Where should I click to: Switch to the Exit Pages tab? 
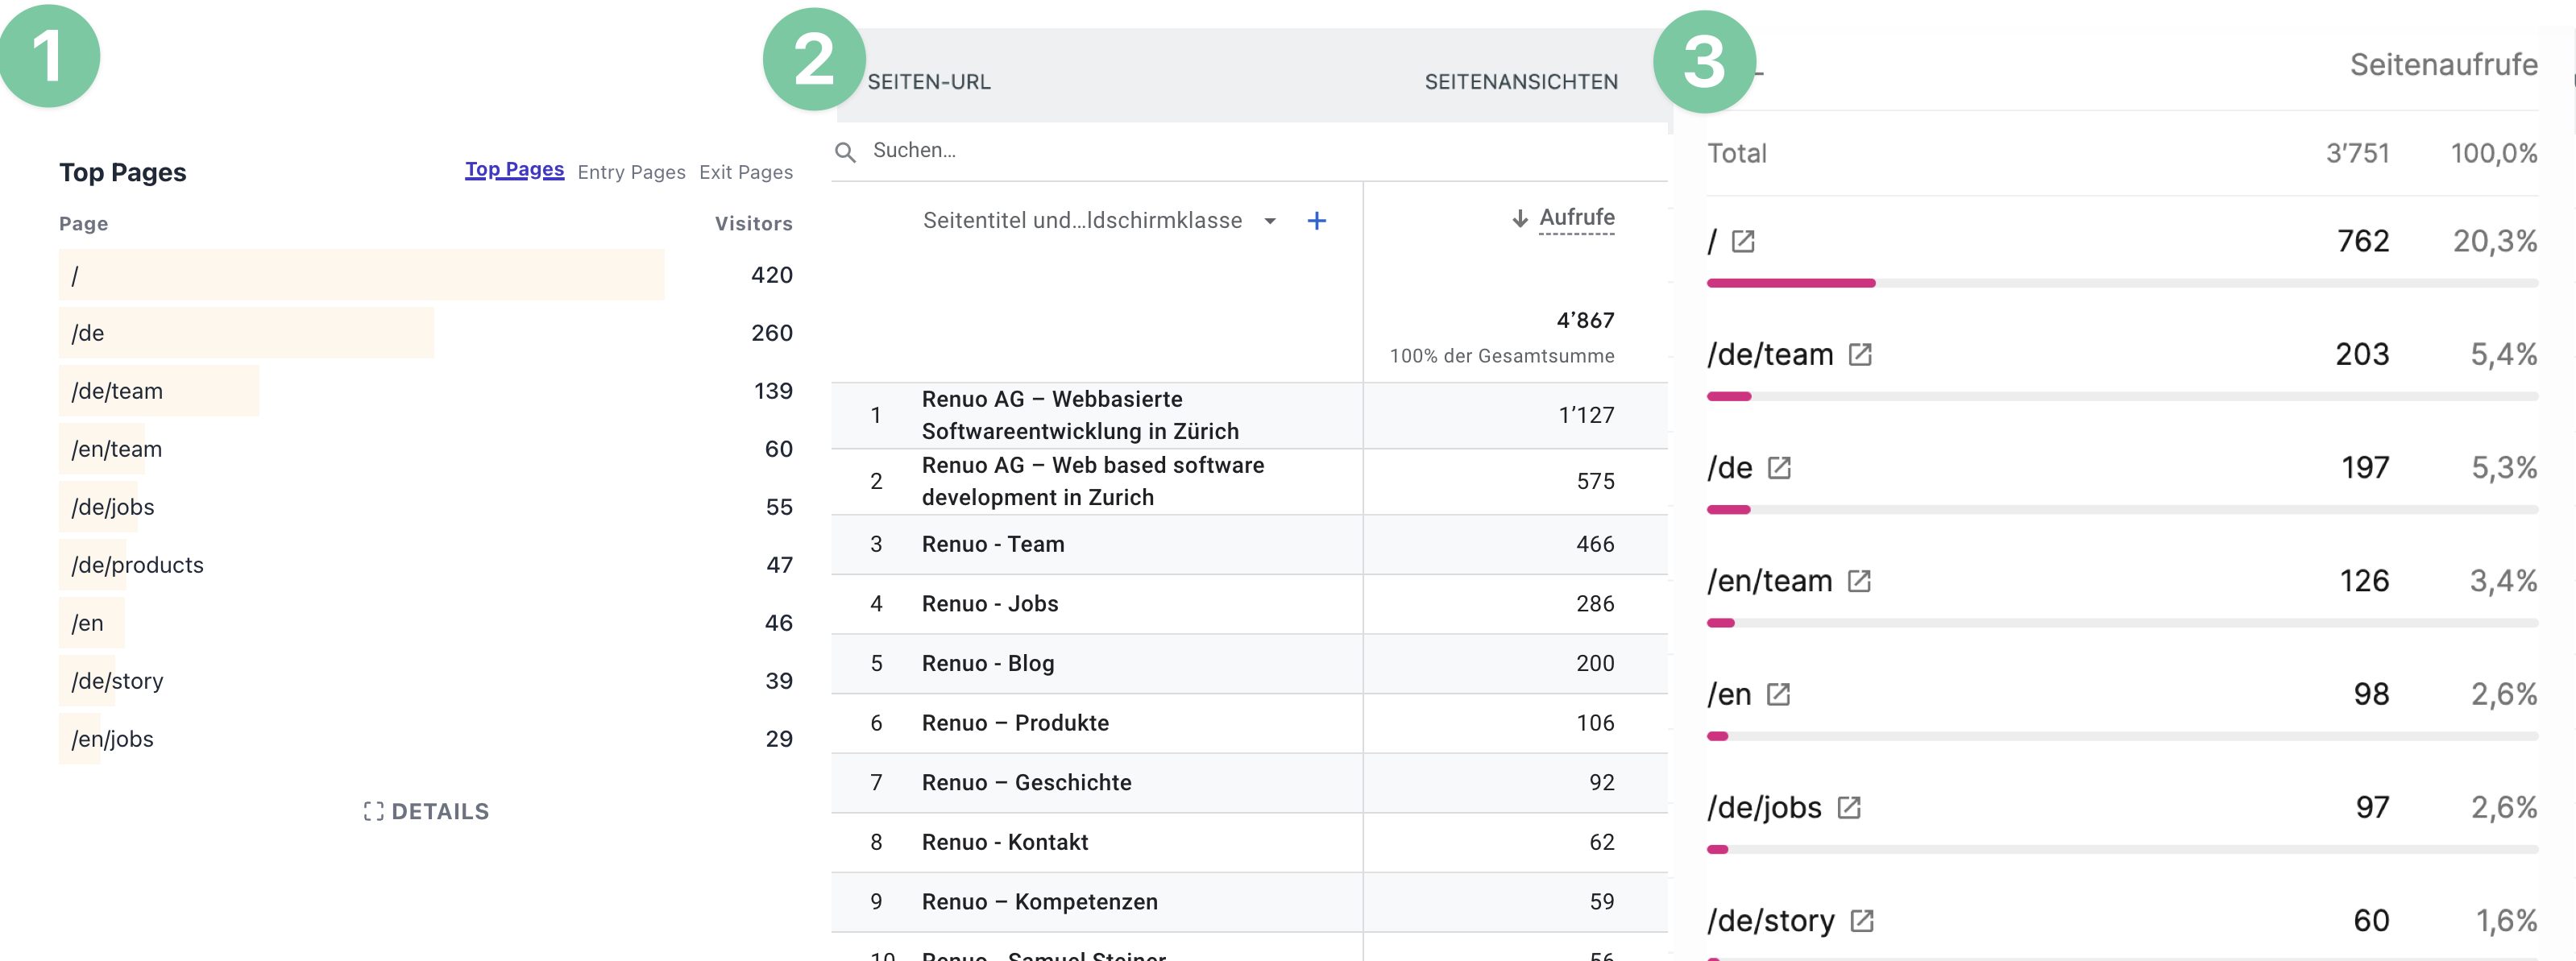tap(746, 172)
